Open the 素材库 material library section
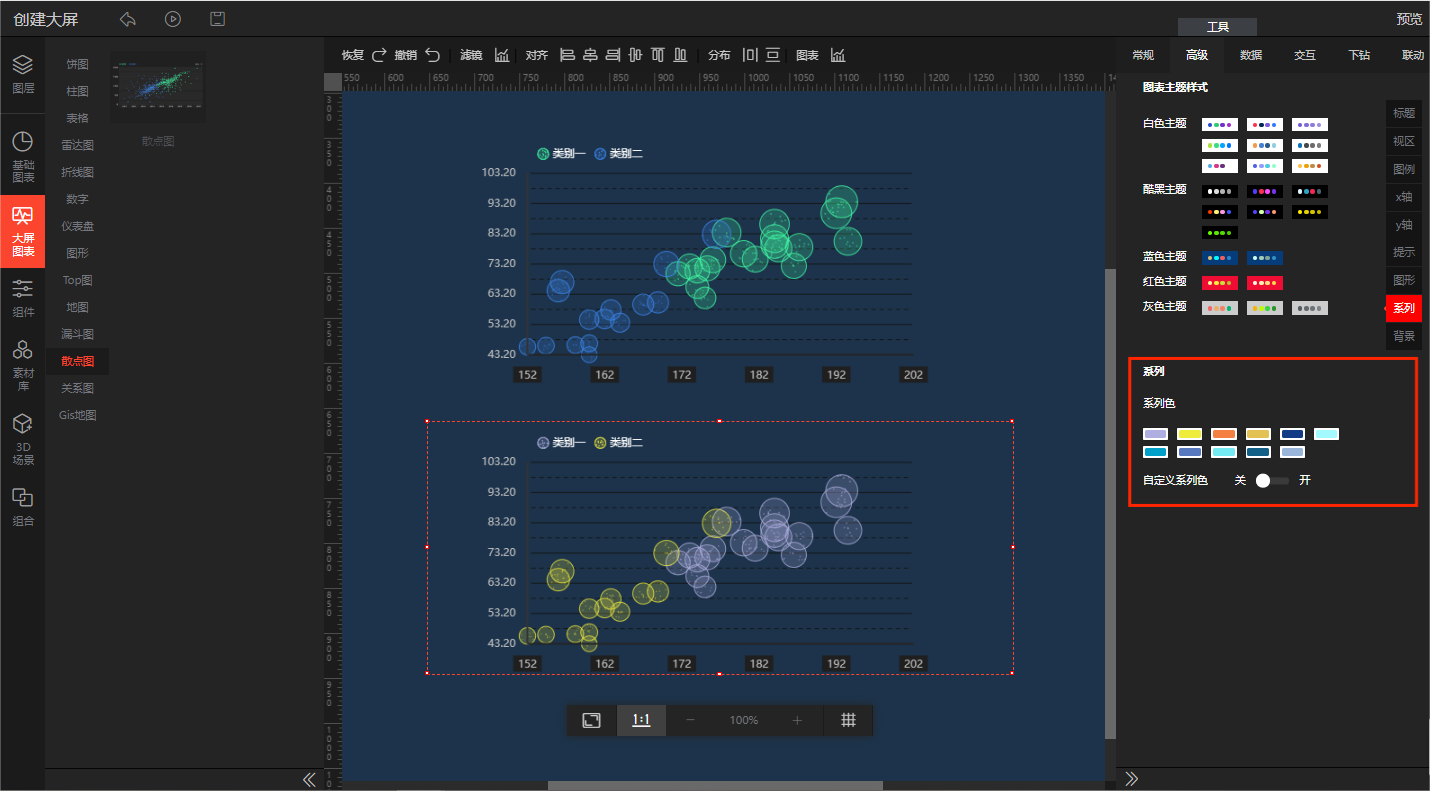The width and height of the screenshot is (1430, 791). [x=22, y=365]
